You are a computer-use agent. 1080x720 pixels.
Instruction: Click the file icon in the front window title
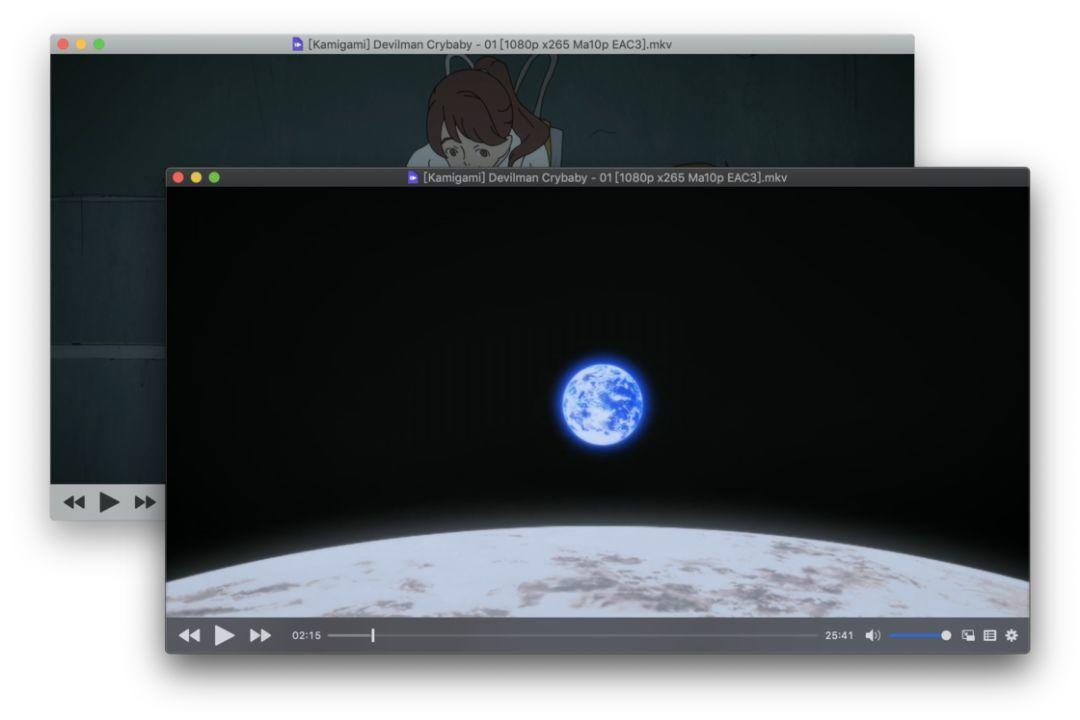coord(413,177)
